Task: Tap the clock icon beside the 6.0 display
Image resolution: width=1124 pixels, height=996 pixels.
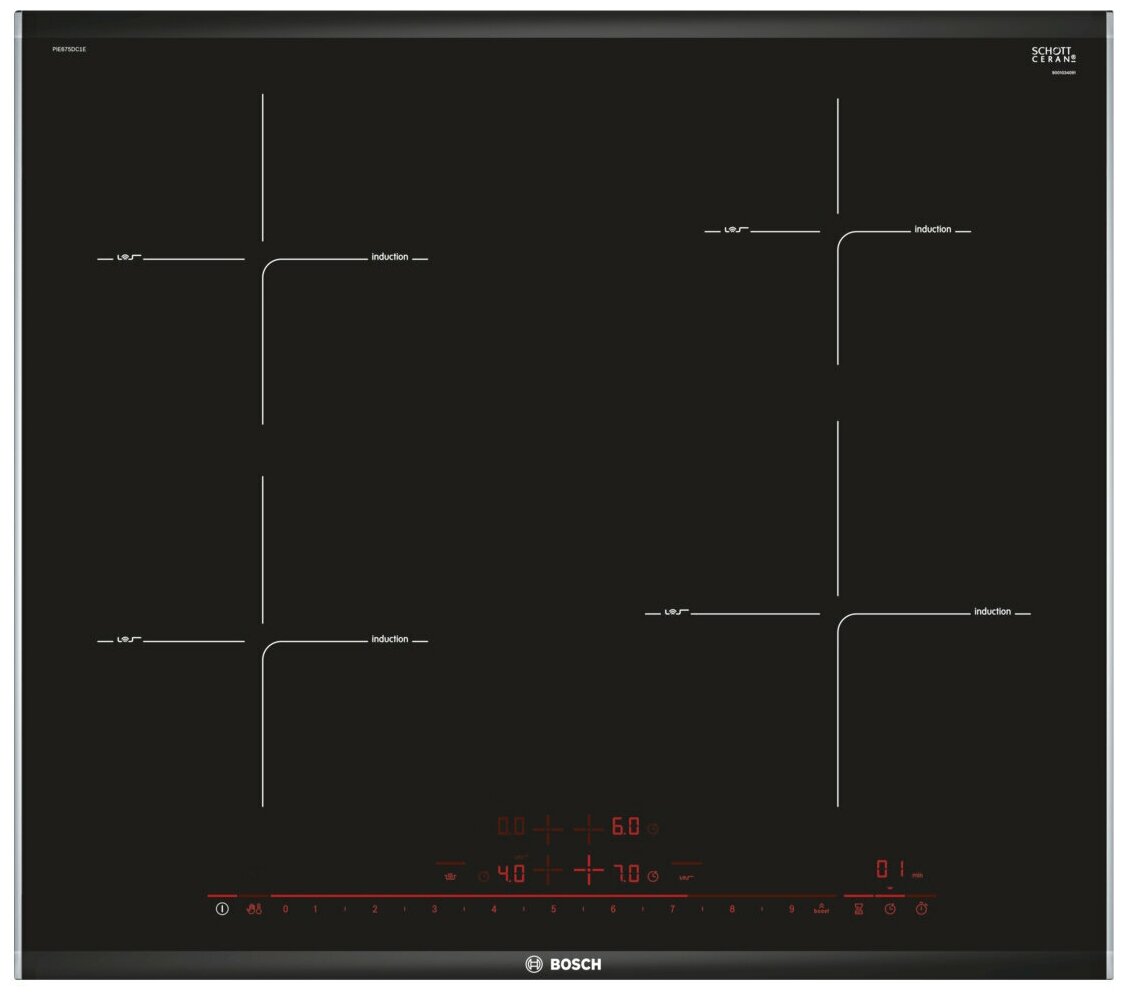Action: (653, 829)
